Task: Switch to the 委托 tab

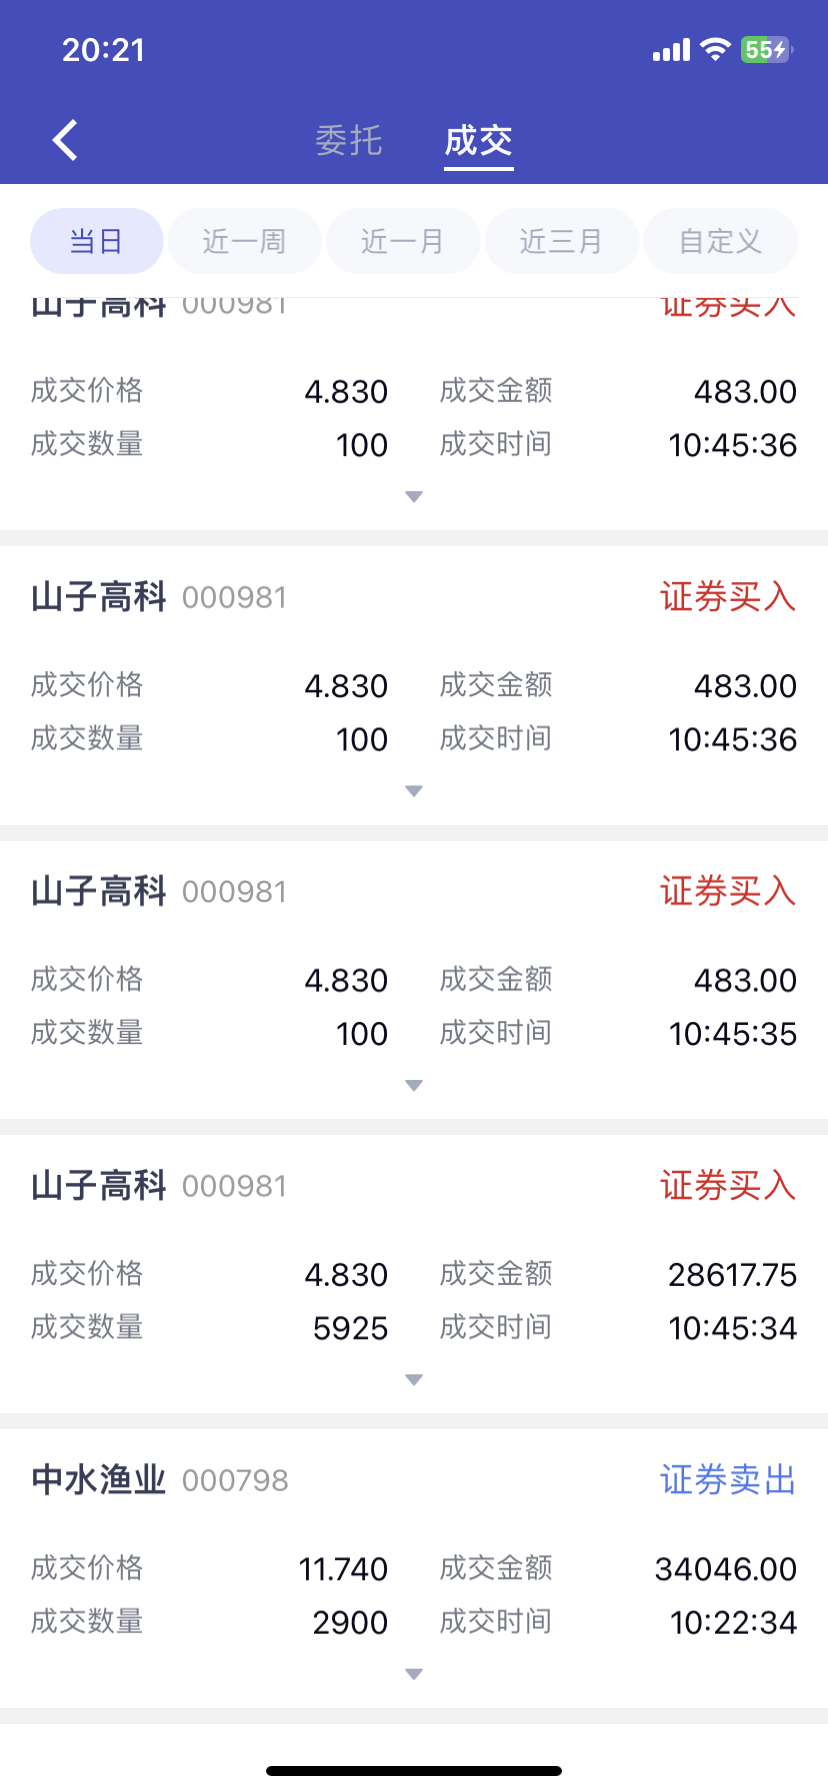Action: (x=349, y=141)
